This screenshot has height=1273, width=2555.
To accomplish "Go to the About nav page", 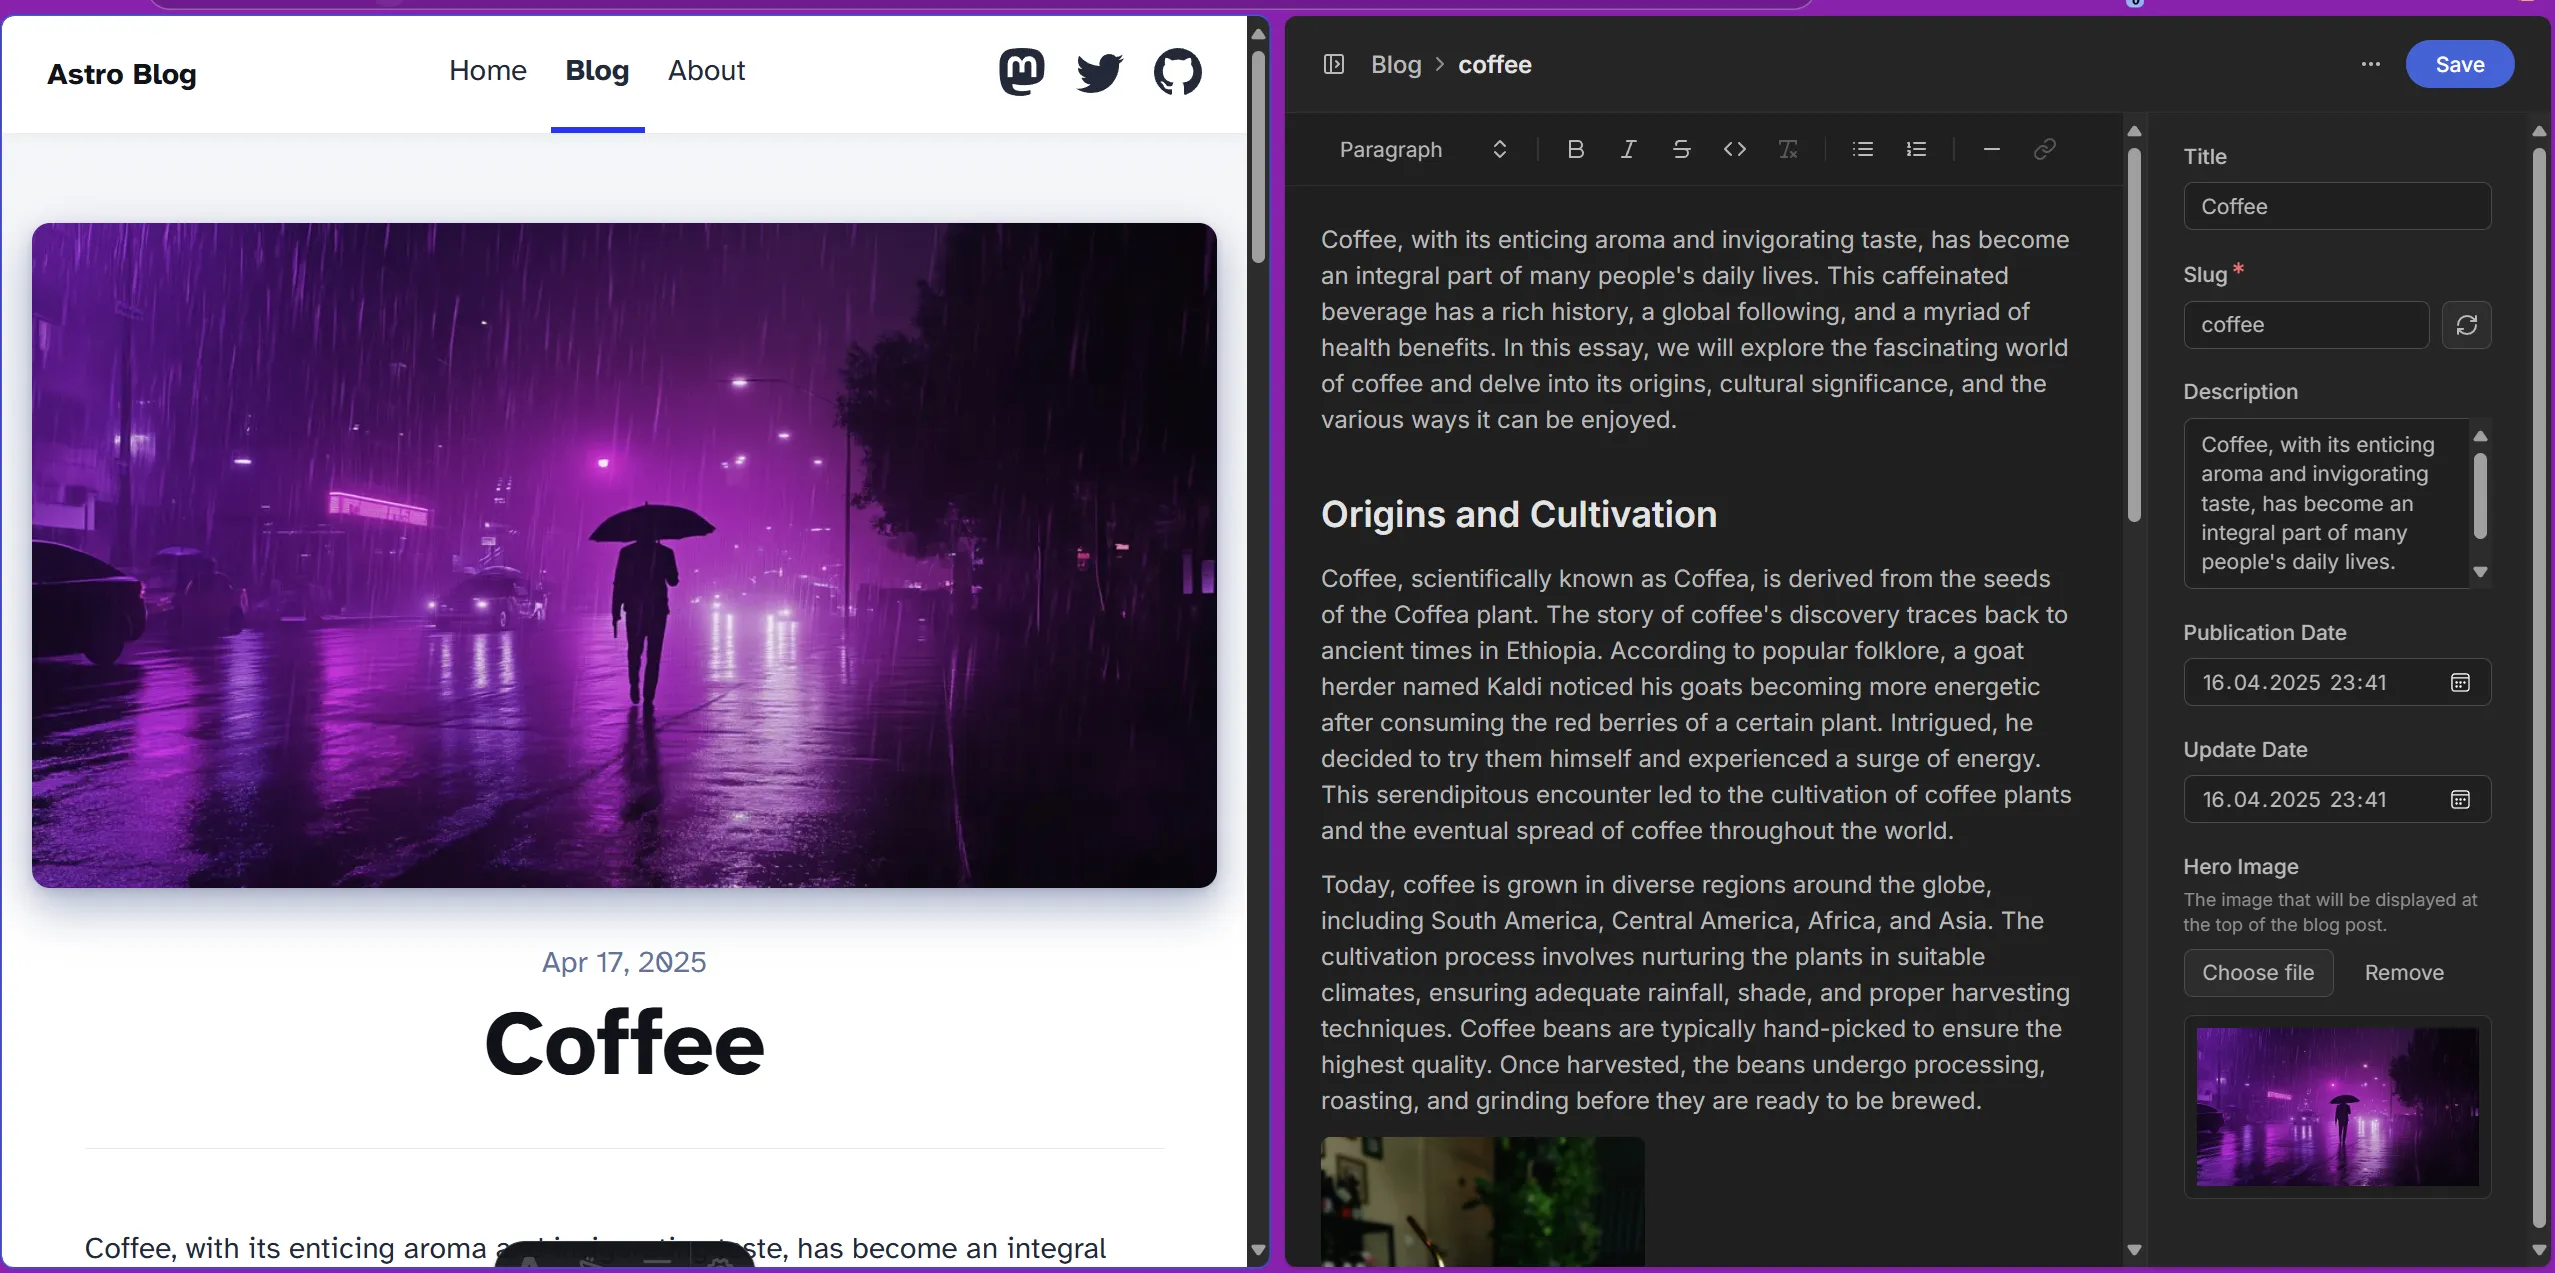I will click(706, 71).
